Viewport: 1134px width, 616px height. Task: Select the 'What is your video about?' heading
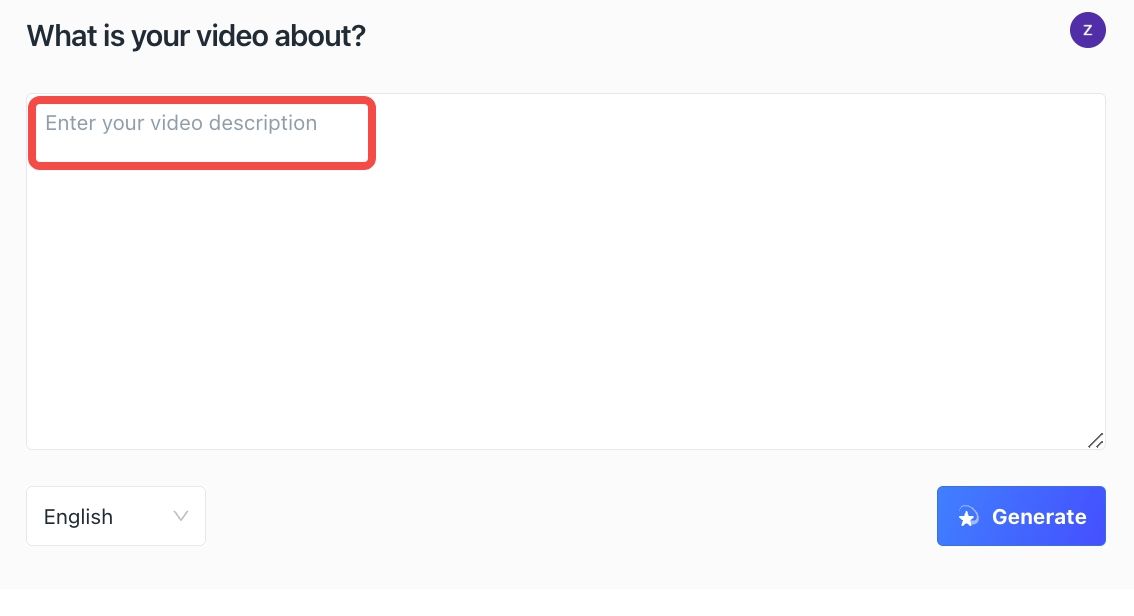pyautogui.click(x=196, y=36)
